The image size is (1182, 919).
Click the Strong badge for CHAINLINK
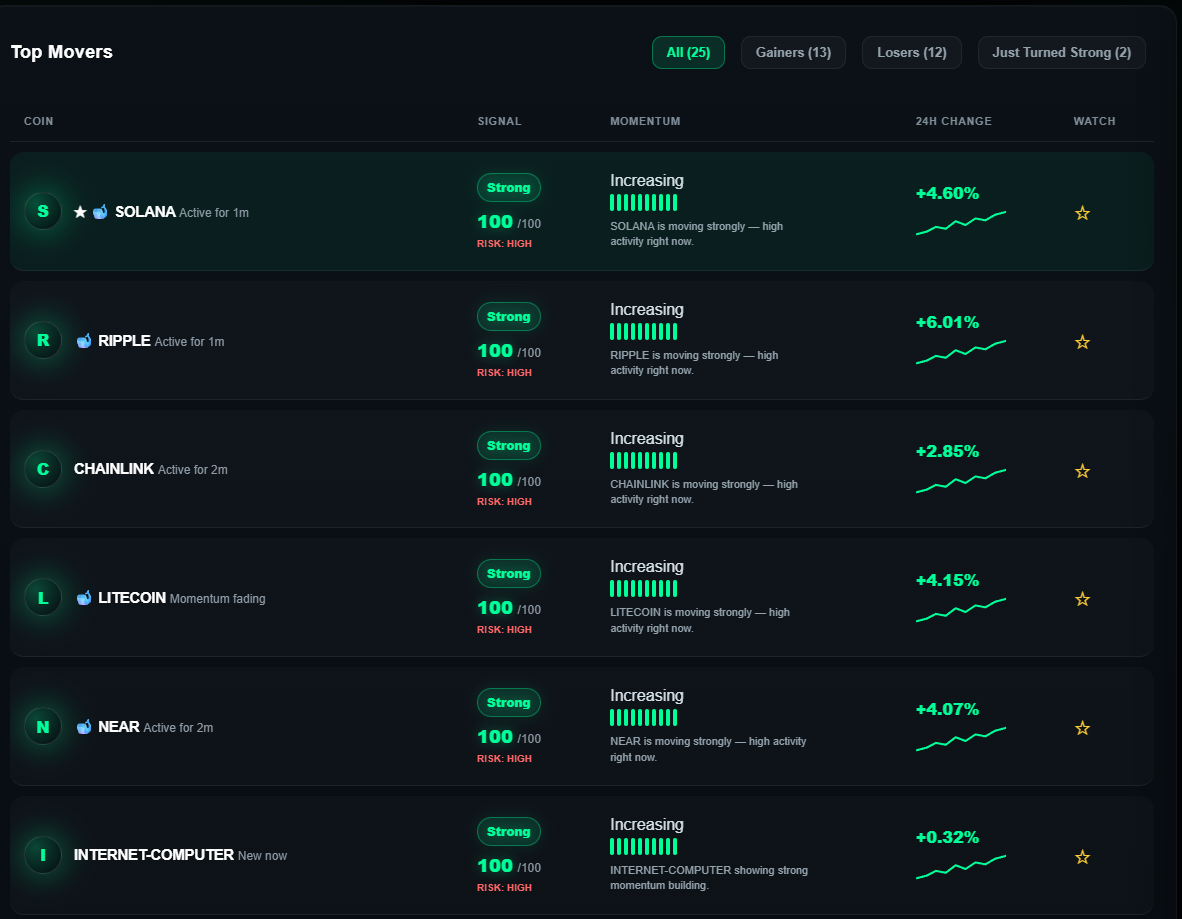coord(509,446)
